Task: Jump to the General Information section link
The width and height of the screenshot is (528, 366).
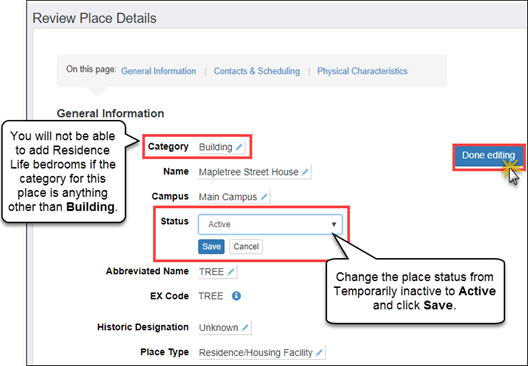Action: click(158, 71)
